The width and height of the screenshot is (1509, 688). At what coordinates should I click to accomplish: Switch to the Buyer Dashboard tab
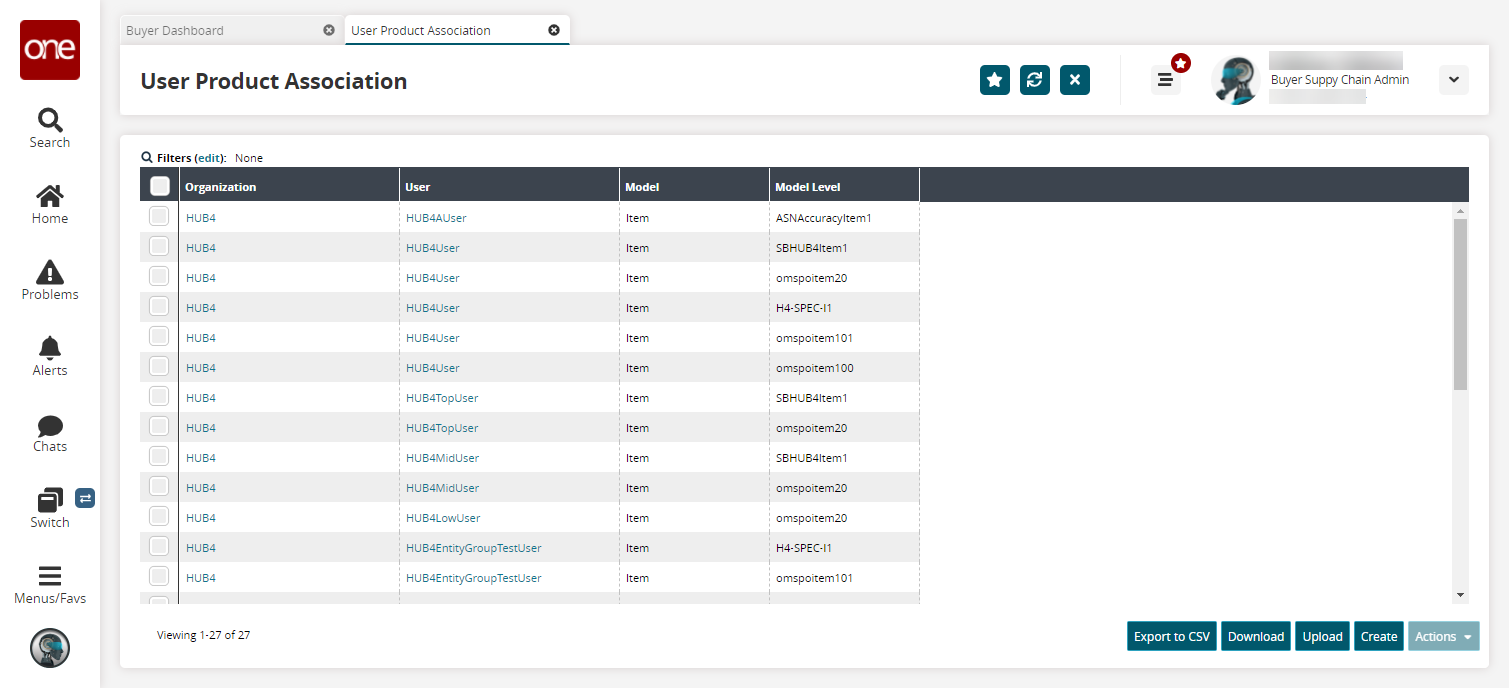point(175,30)
